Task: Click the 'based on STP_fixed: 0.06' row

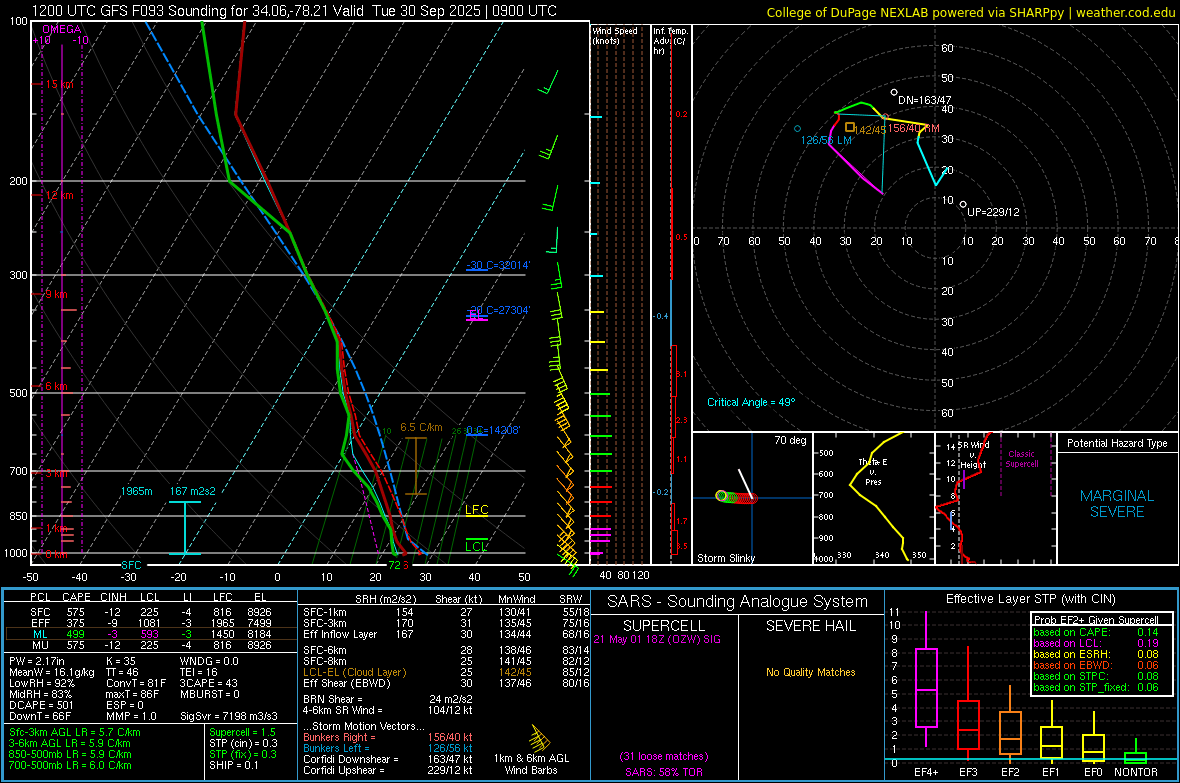Action: (x=1096, y=687)
